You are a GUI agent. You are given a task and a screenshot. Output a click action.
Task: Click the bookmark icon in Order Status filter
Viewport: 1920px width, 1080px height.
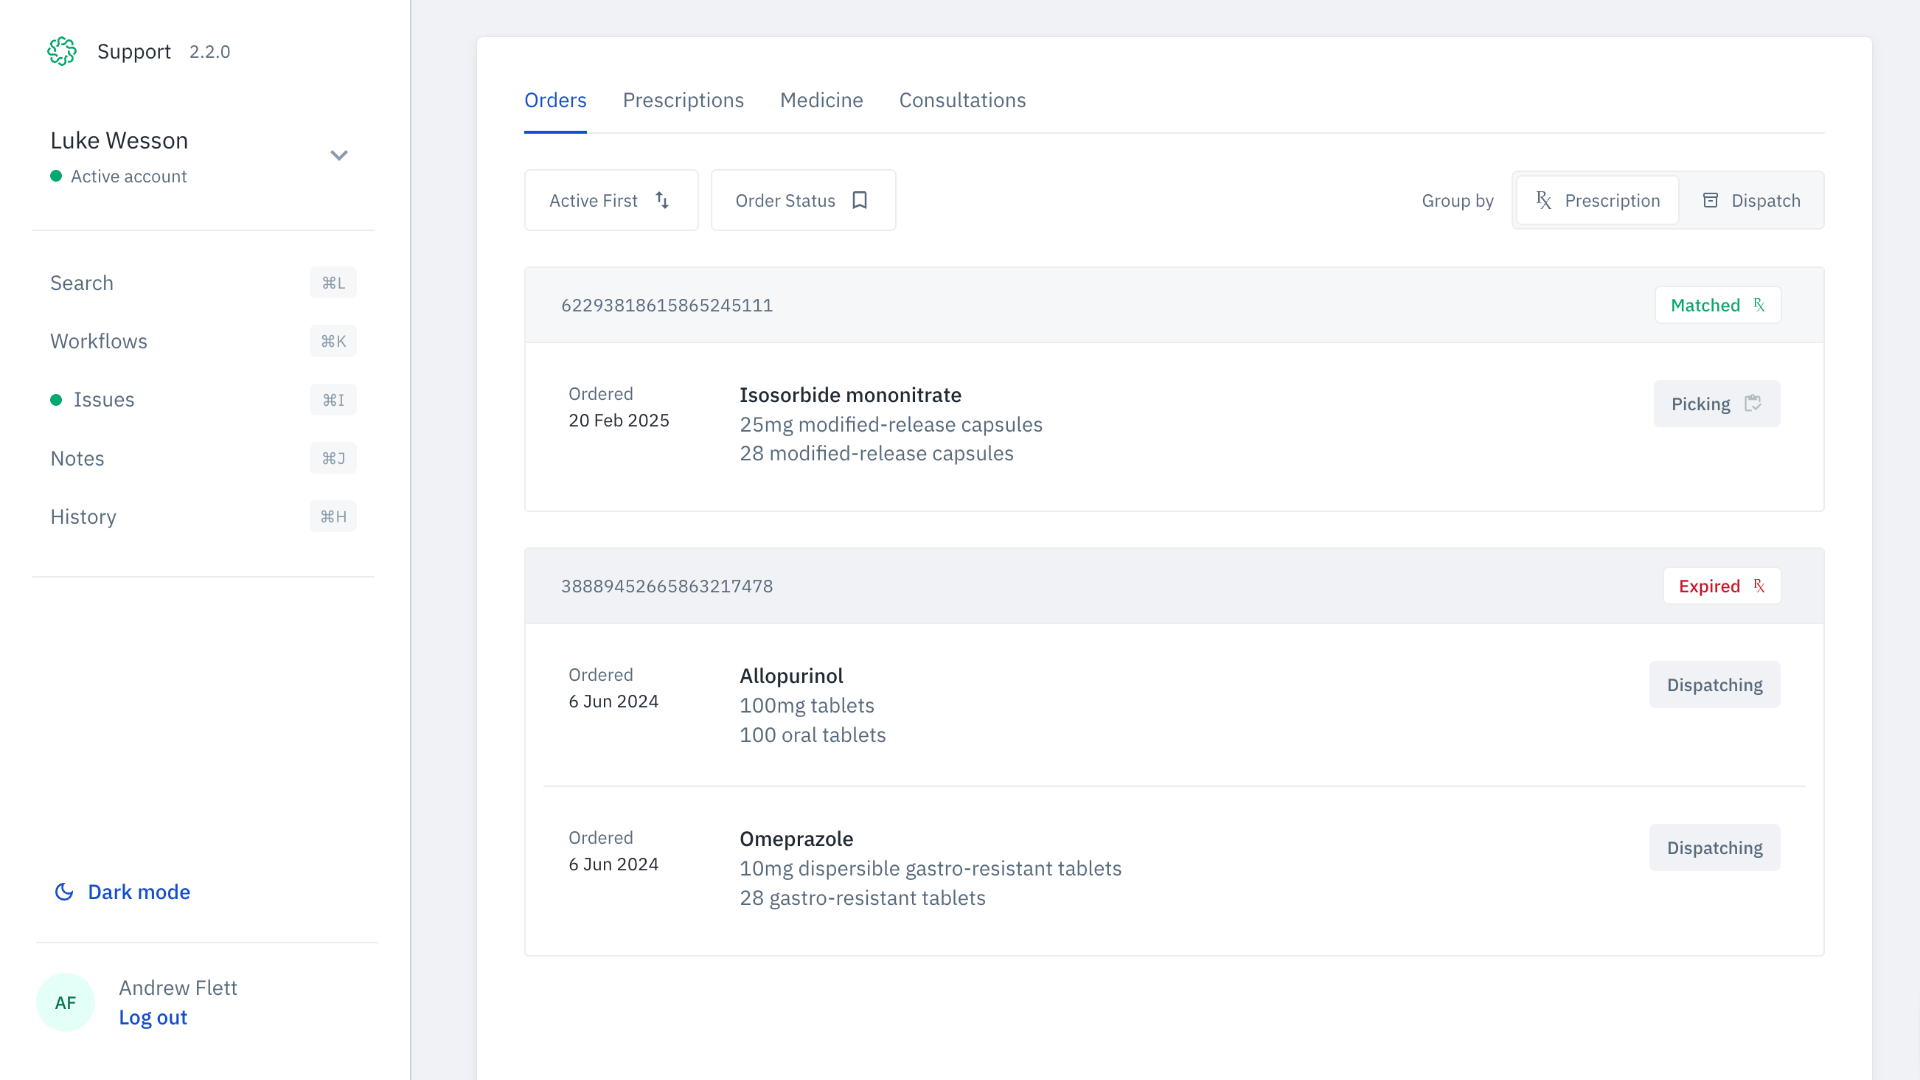[860, 200]
